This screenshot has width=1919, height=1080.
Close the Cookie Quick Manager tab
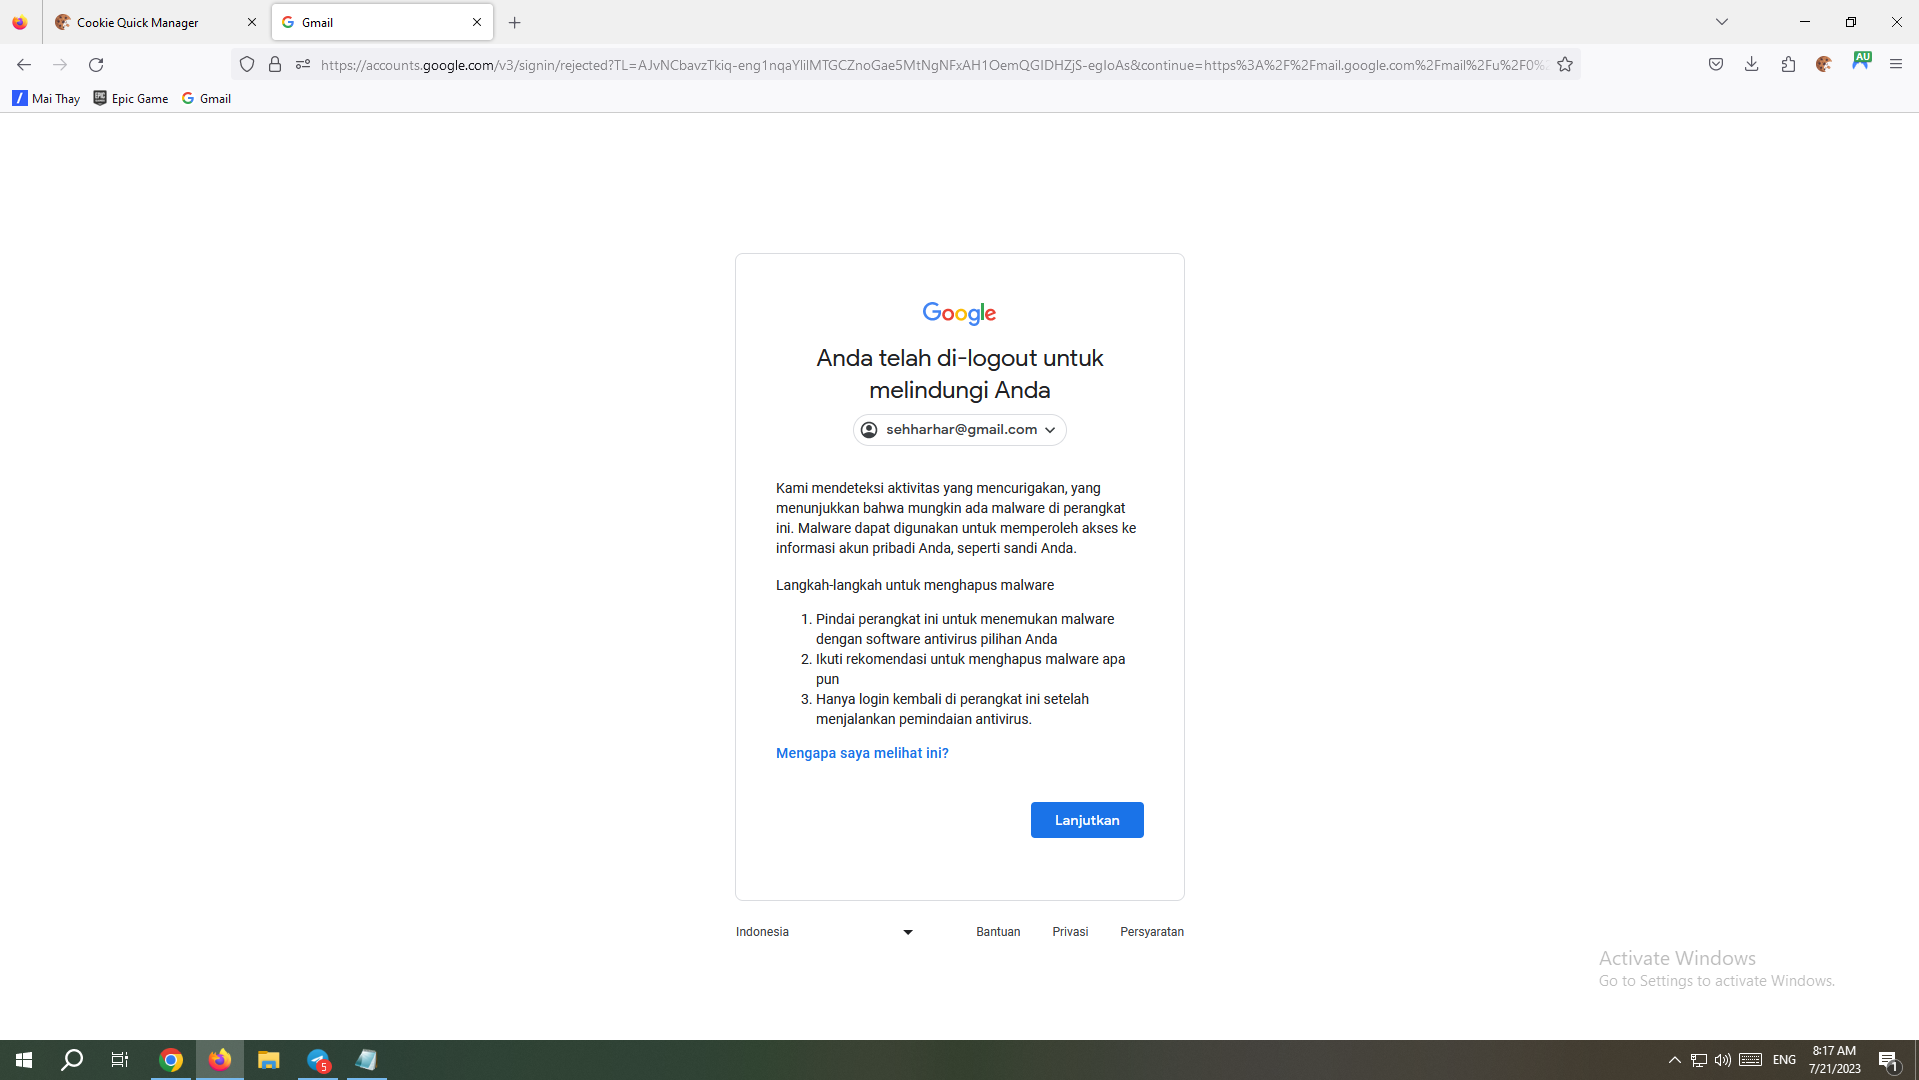tap(252, 22)
